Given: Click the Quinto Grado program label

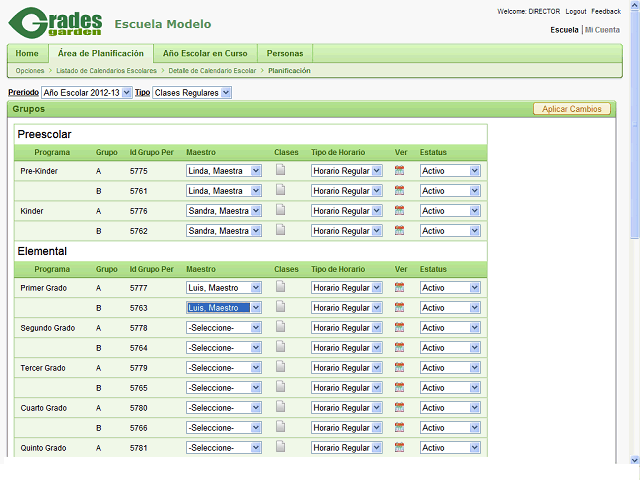Looking at the screenshot, I should click(43, 448).
